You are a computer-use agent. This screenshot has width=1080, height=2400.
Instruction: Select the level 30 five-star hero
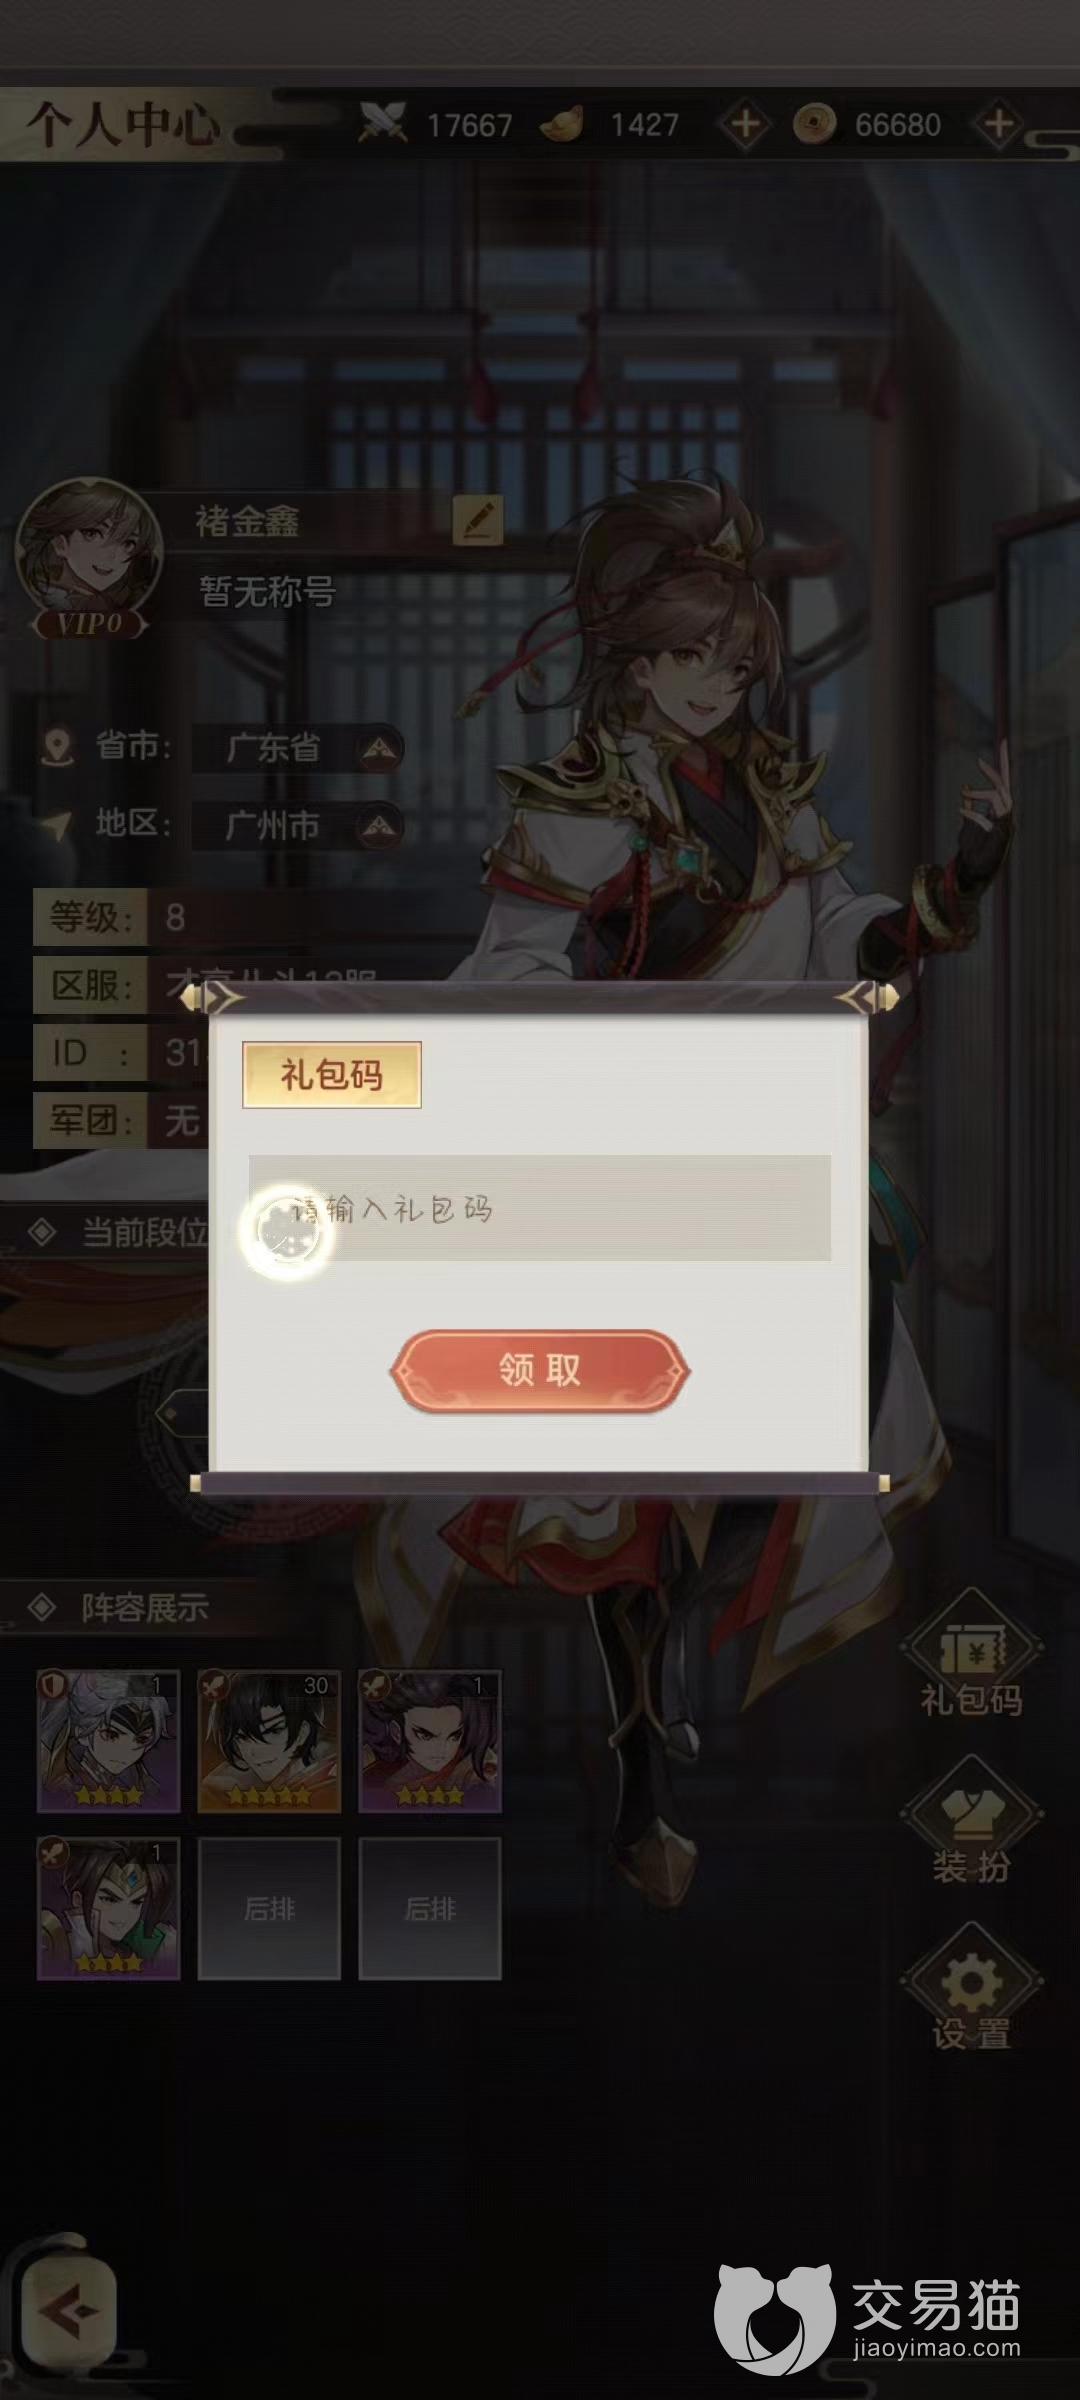coord(269,1741)
